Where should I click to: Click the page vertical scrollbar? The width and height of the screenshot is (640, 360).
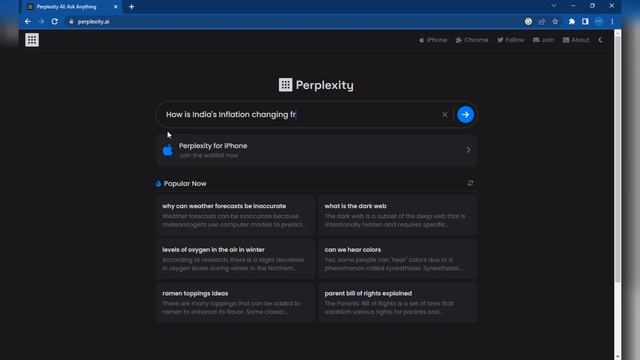[618, 159]
